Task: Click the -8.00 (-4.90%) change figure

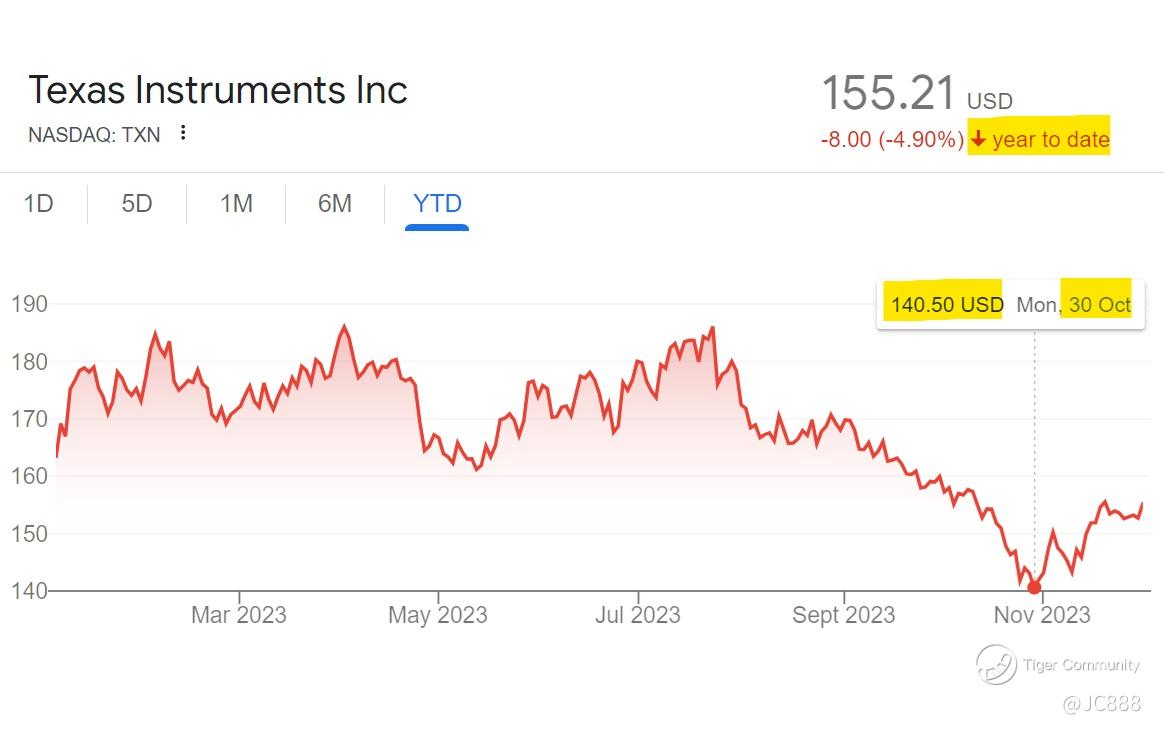Action: [892, 140]
